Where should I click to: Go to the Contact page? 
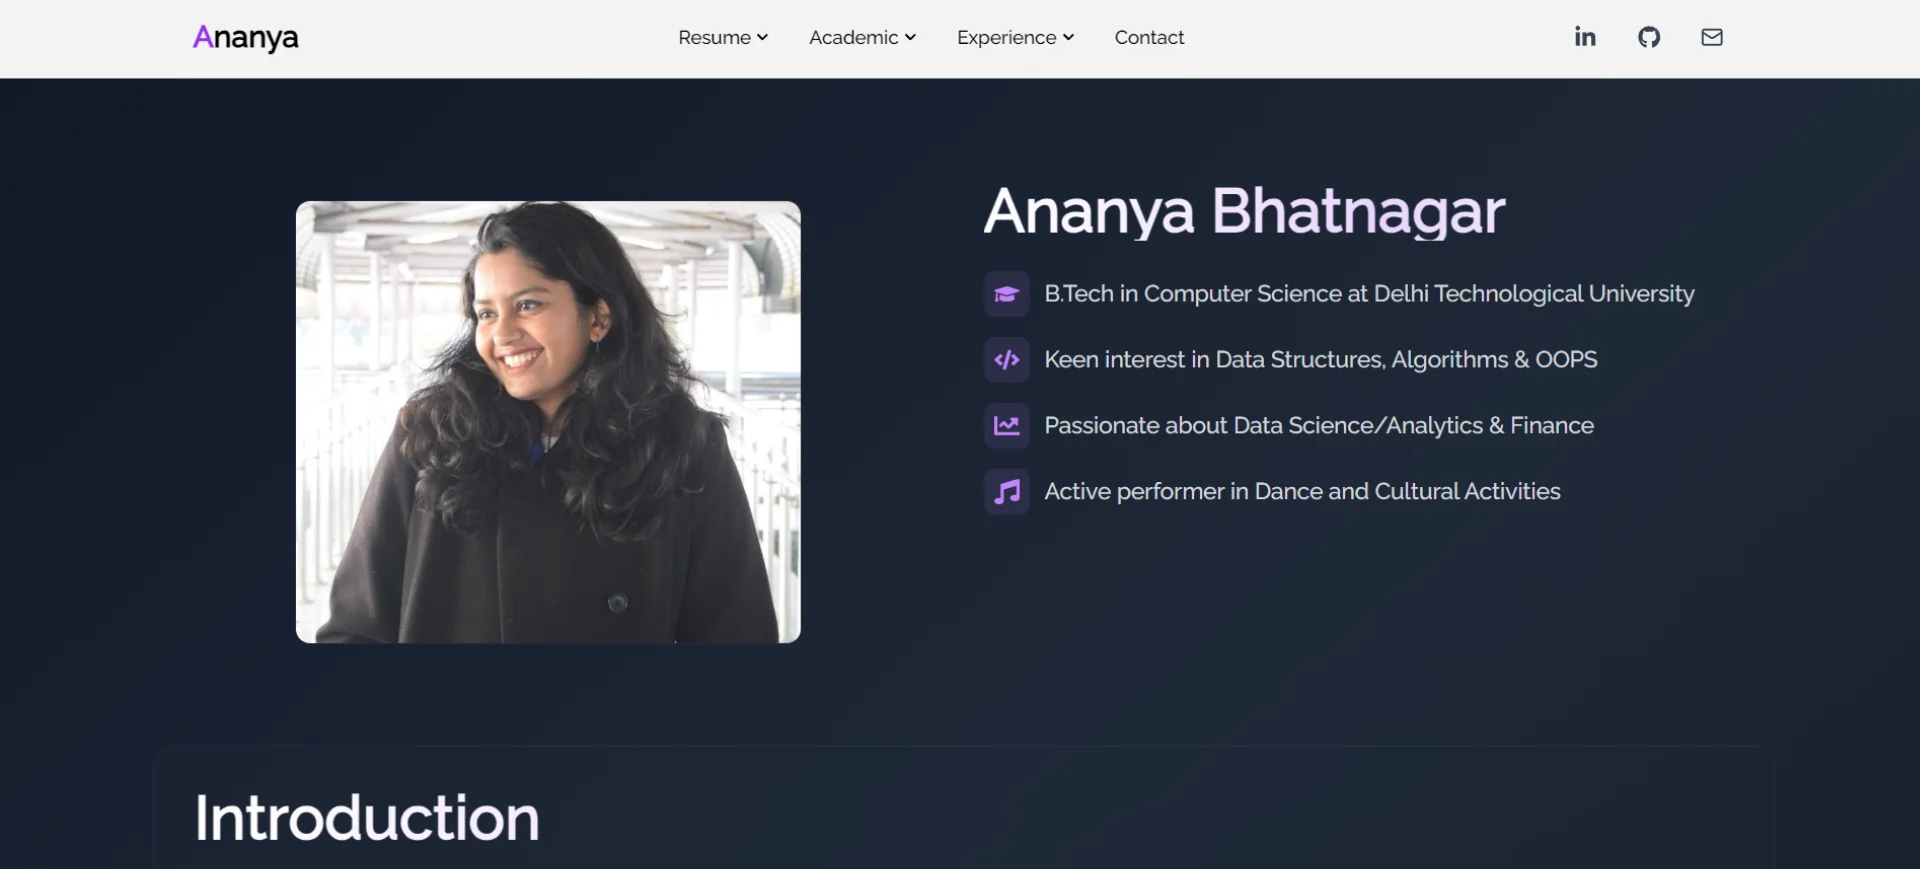click(x=1149, y=37)
